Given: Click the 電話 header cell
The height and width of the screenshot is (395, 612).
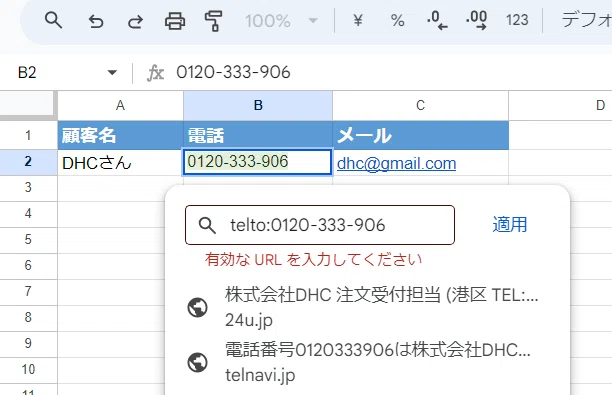Looking at the screenshot, I should pos(258,135).
